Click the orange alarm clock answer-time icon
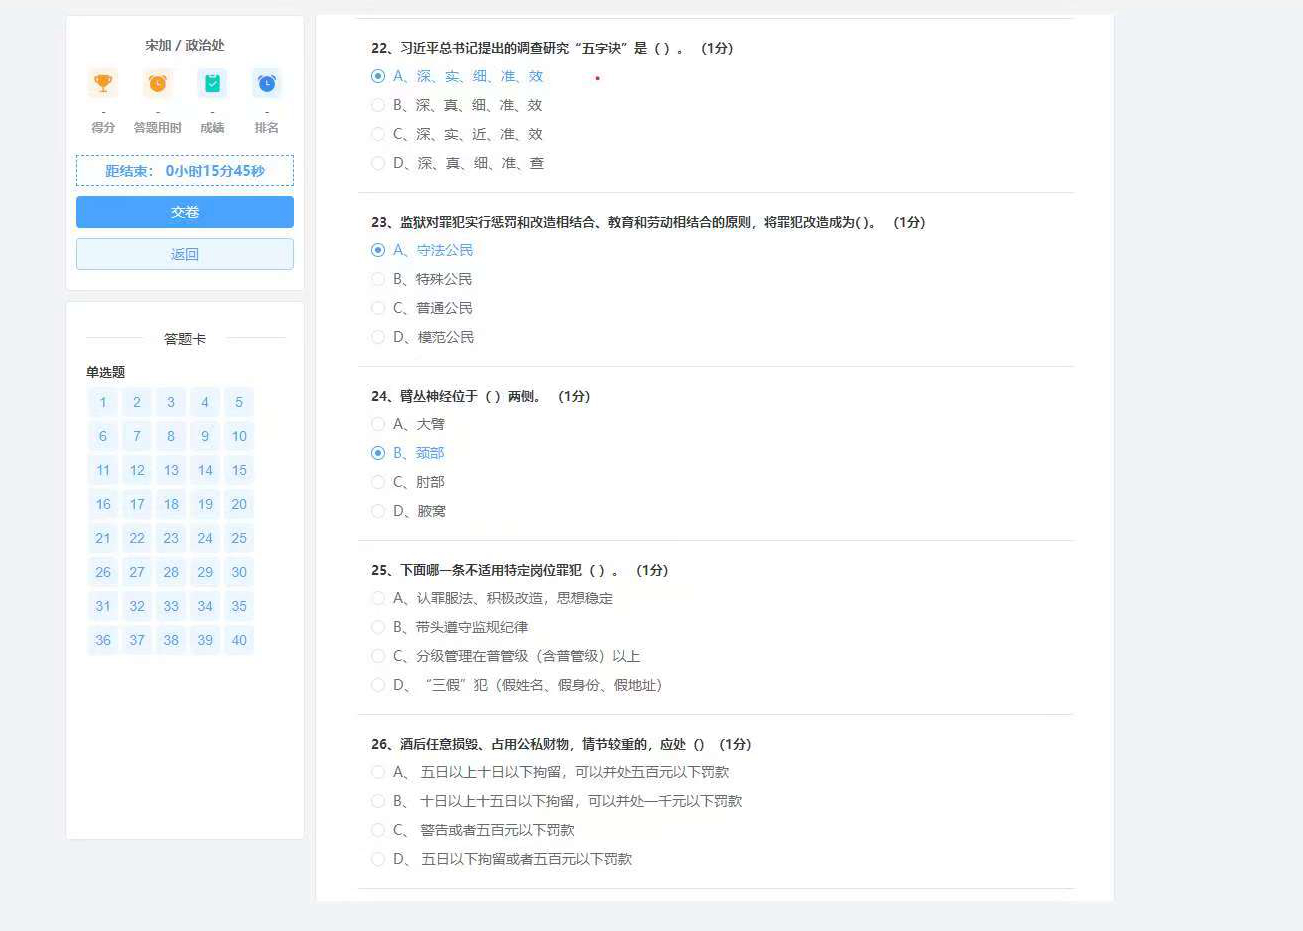 [x=157, y=83]
